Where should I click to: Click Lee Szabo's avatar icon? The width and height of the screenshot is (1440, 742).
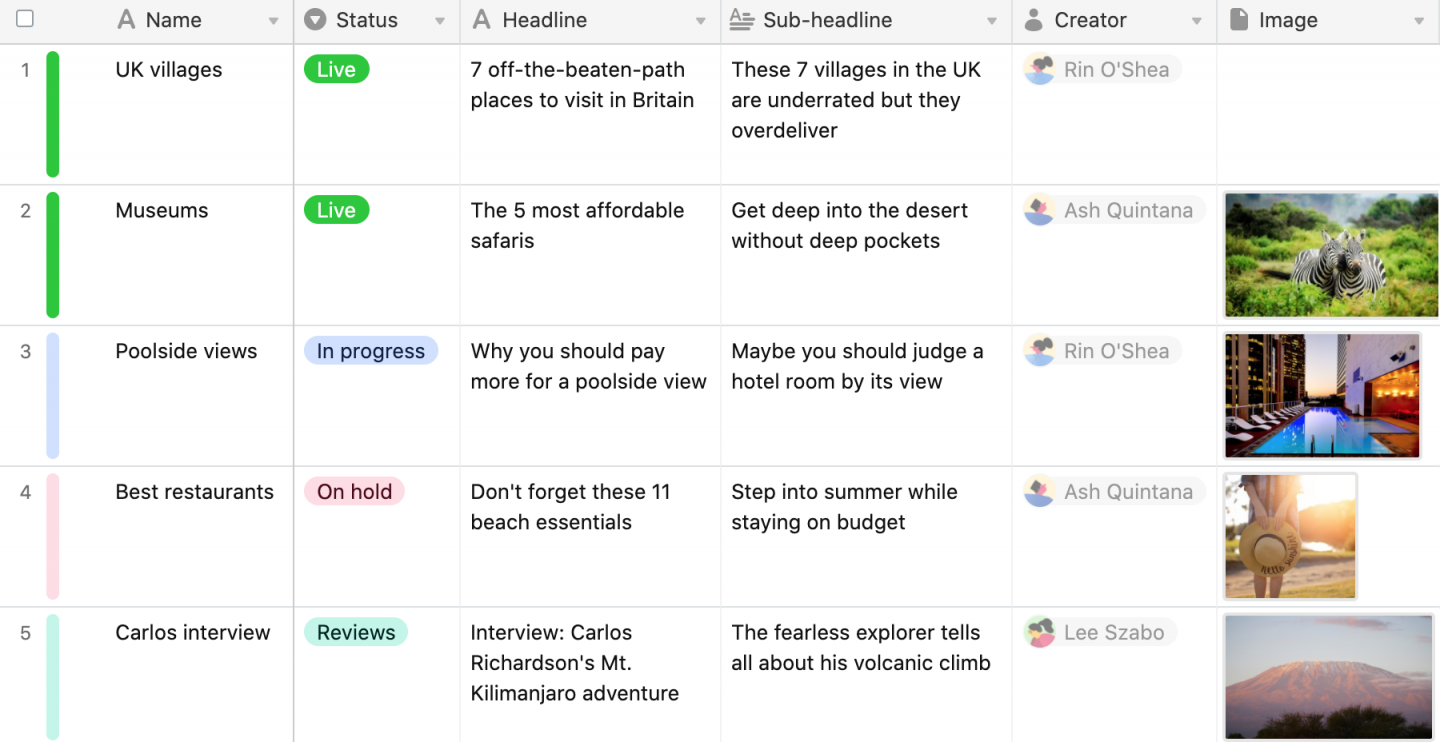point(1040,633)
